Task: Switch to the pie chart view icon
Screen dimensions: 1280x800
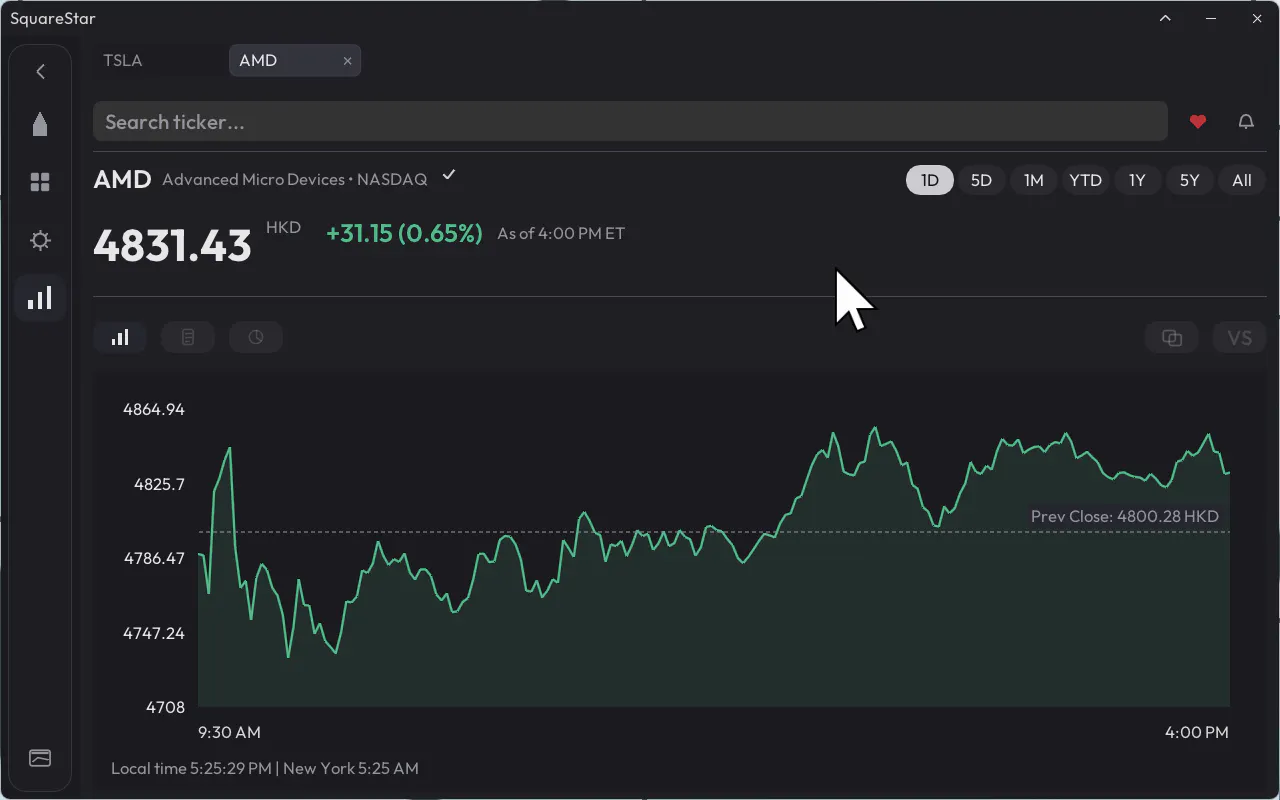Action: pyautogui.click(x=256, y=338)
